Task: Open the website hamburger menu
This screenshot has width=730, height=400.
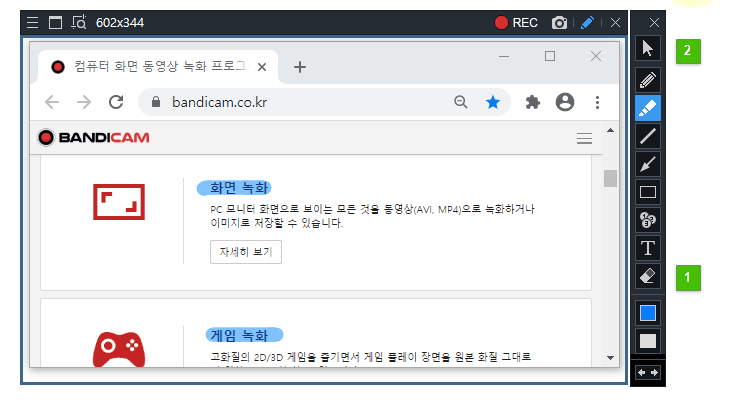Action: 584,138
